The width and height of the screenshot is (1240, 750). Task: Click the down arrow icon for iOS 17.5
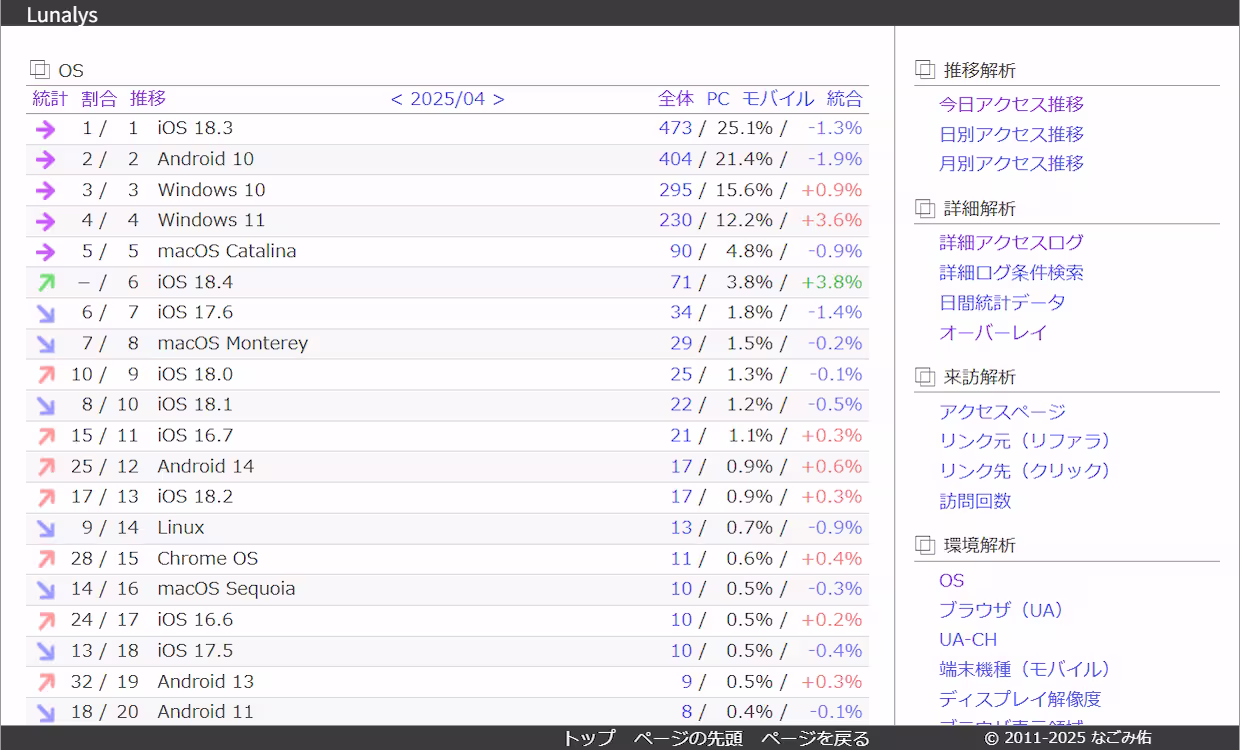point(45,651)
